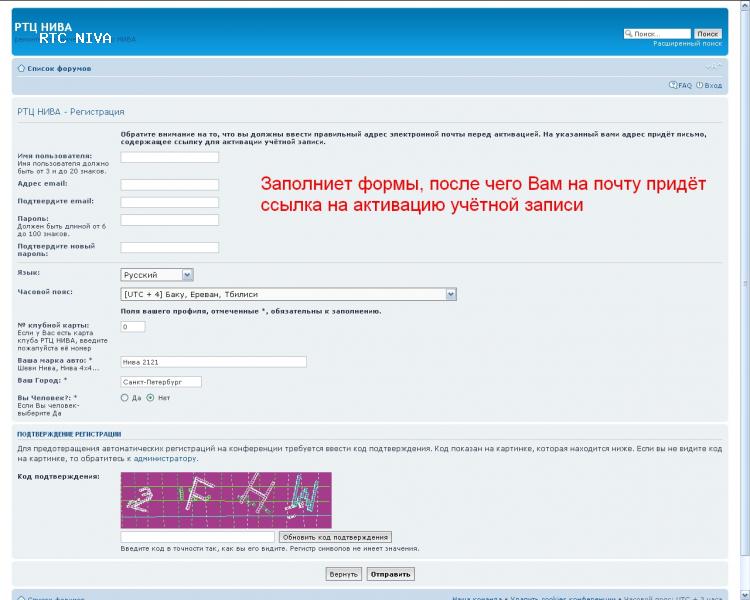Click the 'ПОДТВЕРЖДЕНИЕ РЕГИСТРАЦИИ' section title
The width and height of the screenshot is (750, 600).
69,434
